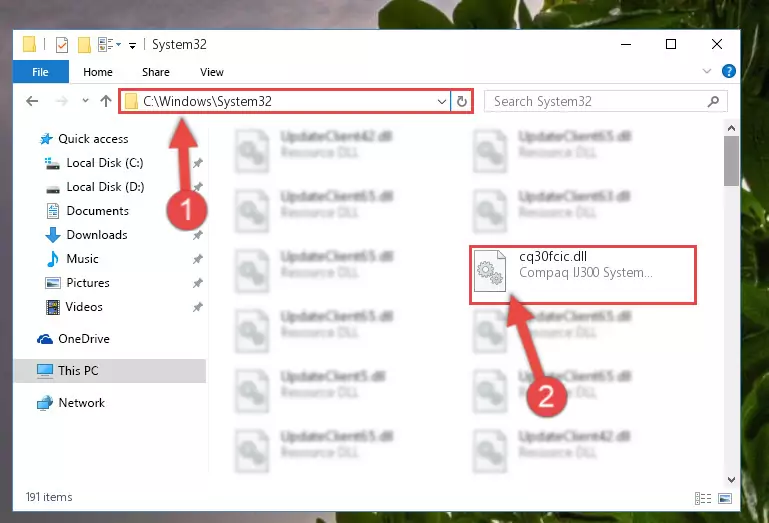The image size is (769, 523).
Task: Go up one folder level
Action: [x=105, y=101]
